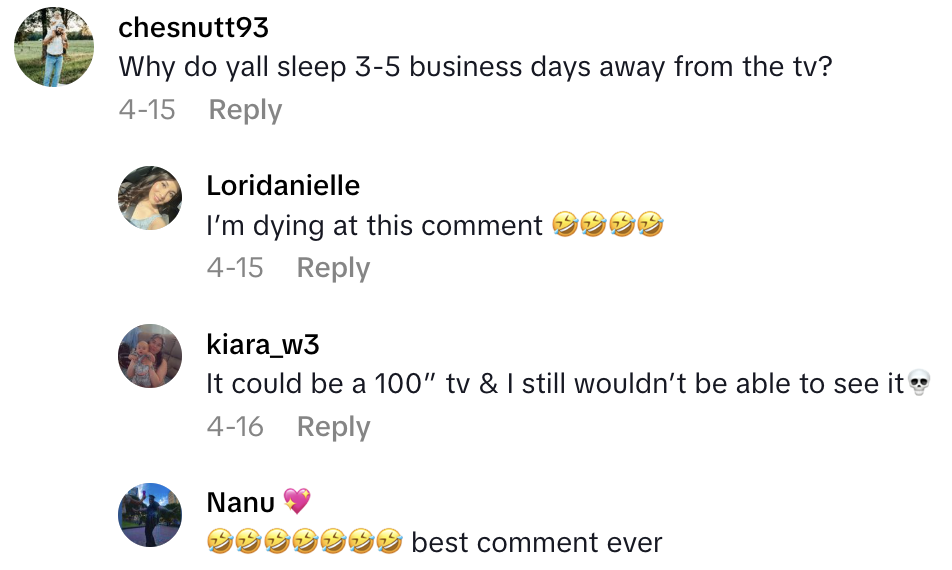View kiara_w3's profile avatar
Image resolution: width=952 pixels, height=570 pixels.
pos(150,355)
